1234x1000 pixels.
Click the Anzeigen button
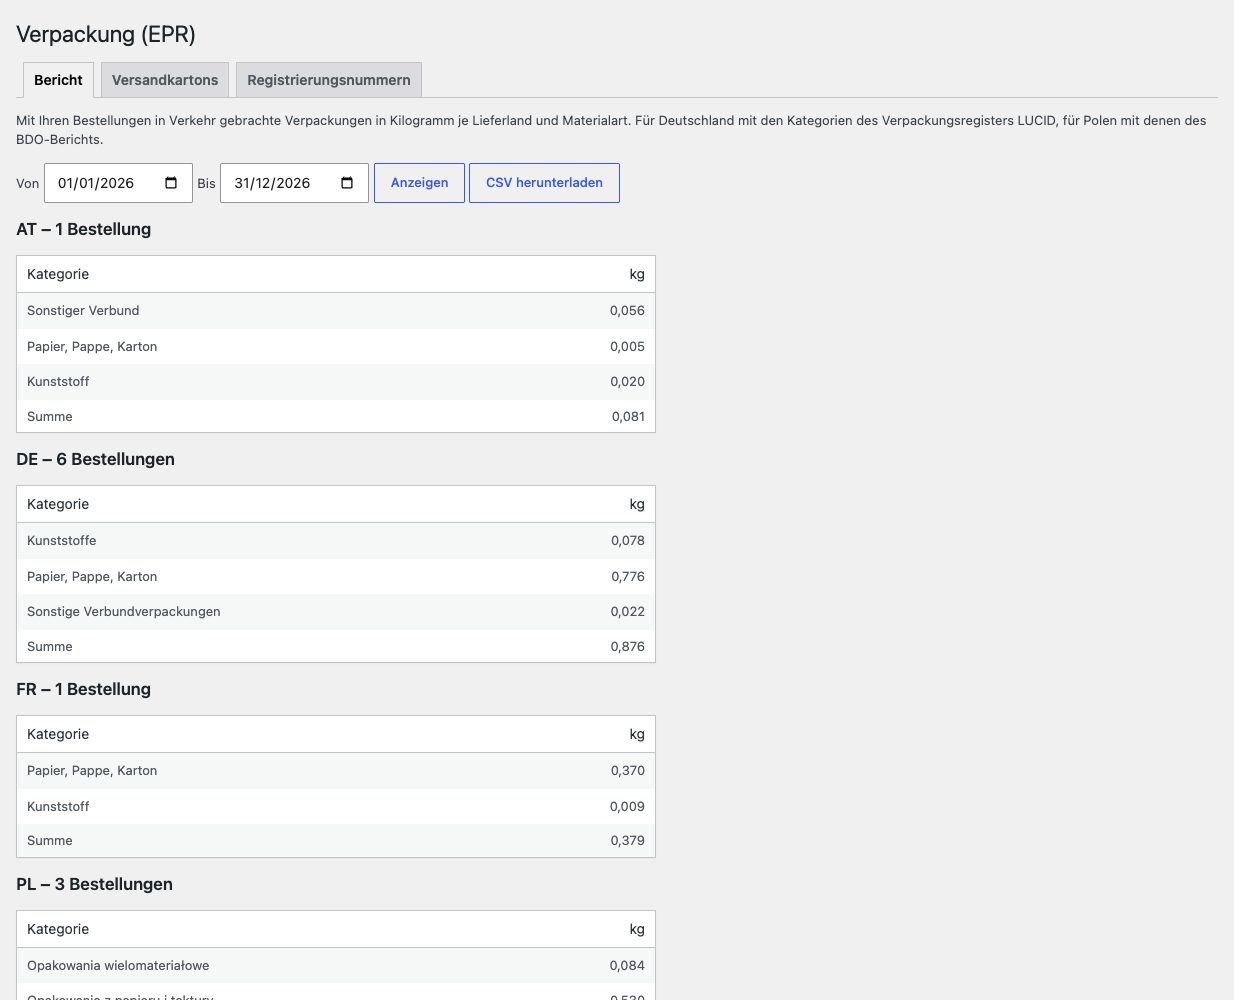pos(419,183)
